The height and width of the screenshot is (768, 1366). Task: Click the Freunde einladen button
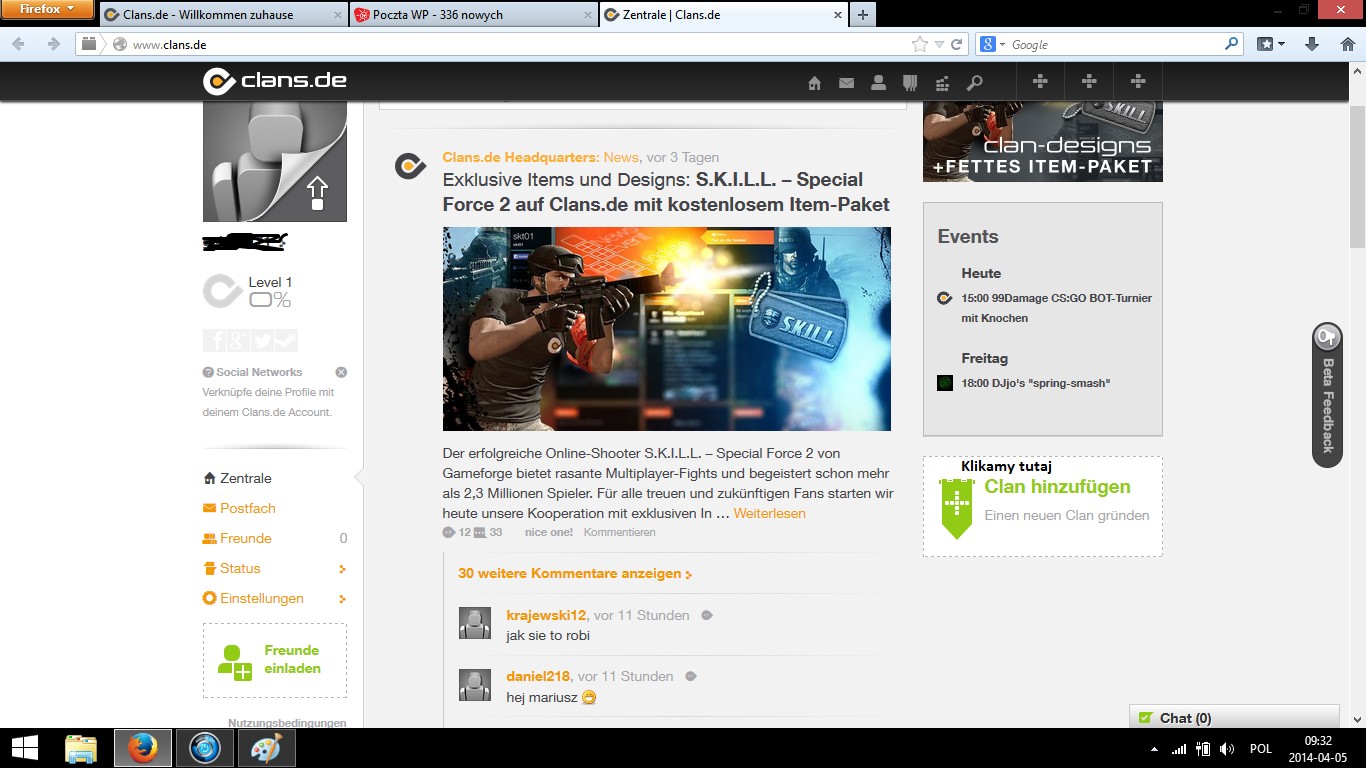click(275, 660)
